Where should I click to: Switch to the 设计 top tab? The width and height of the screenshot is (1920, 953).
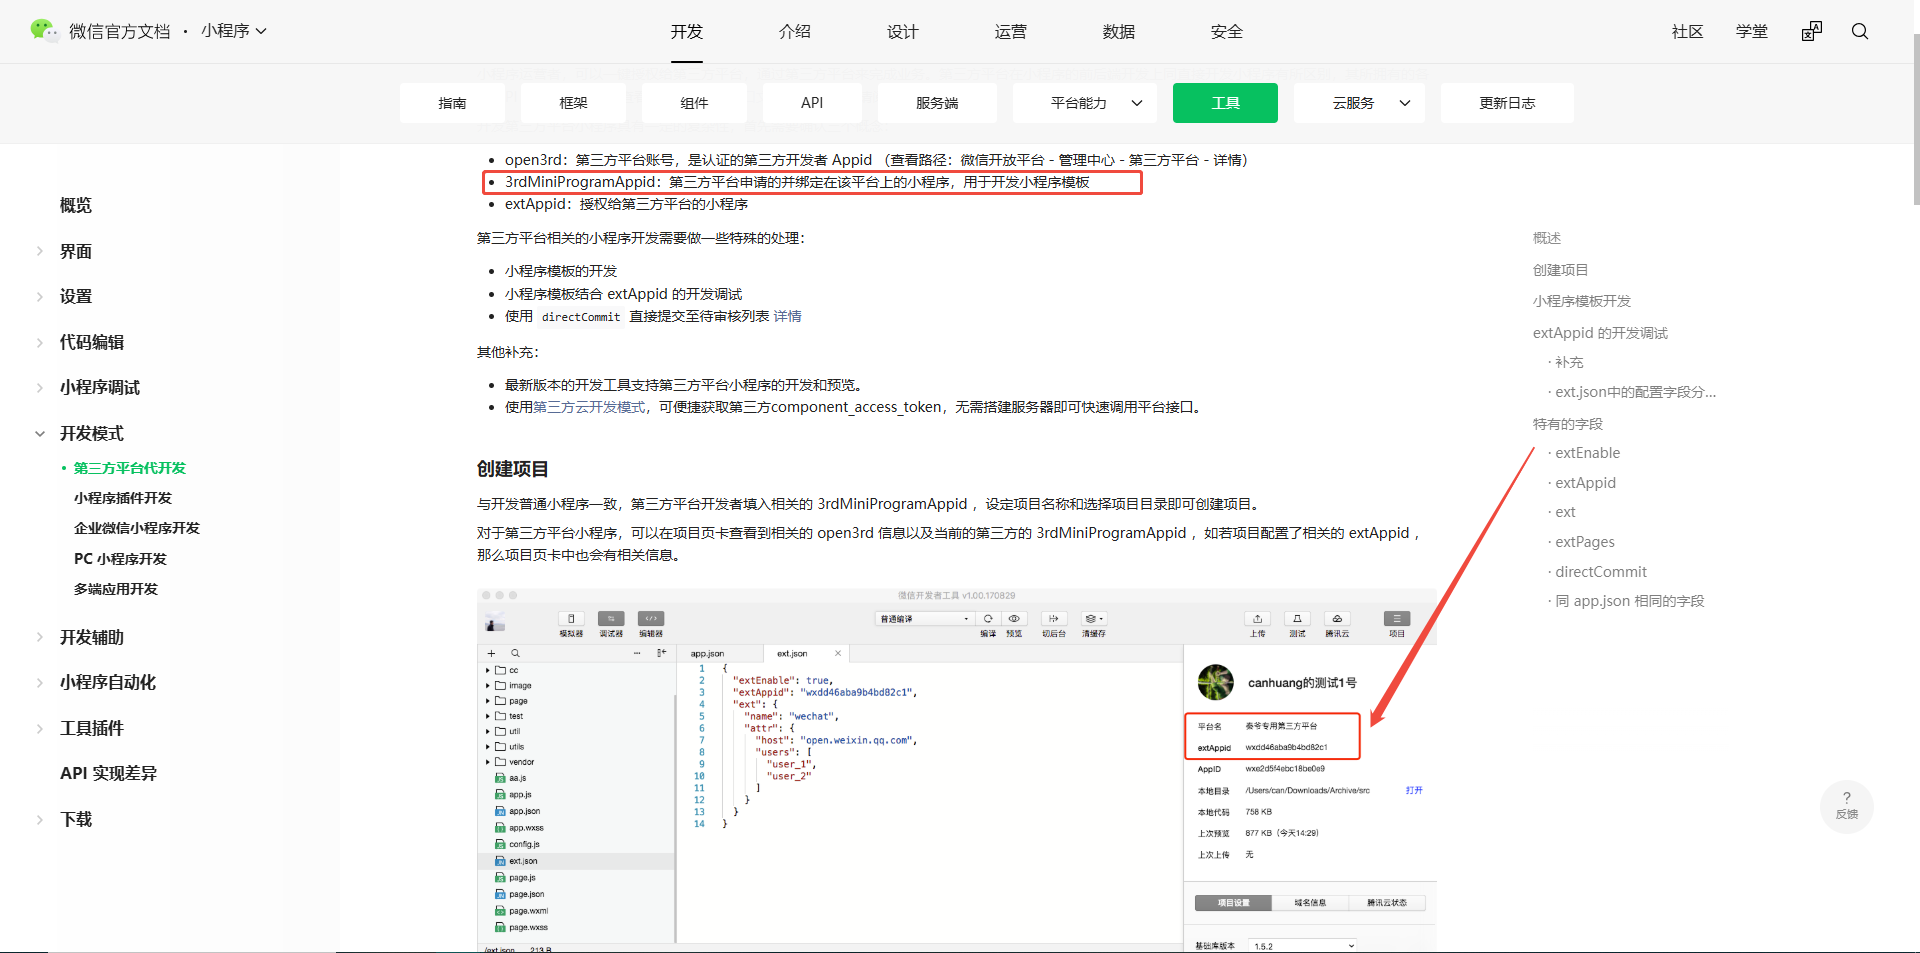903,31
